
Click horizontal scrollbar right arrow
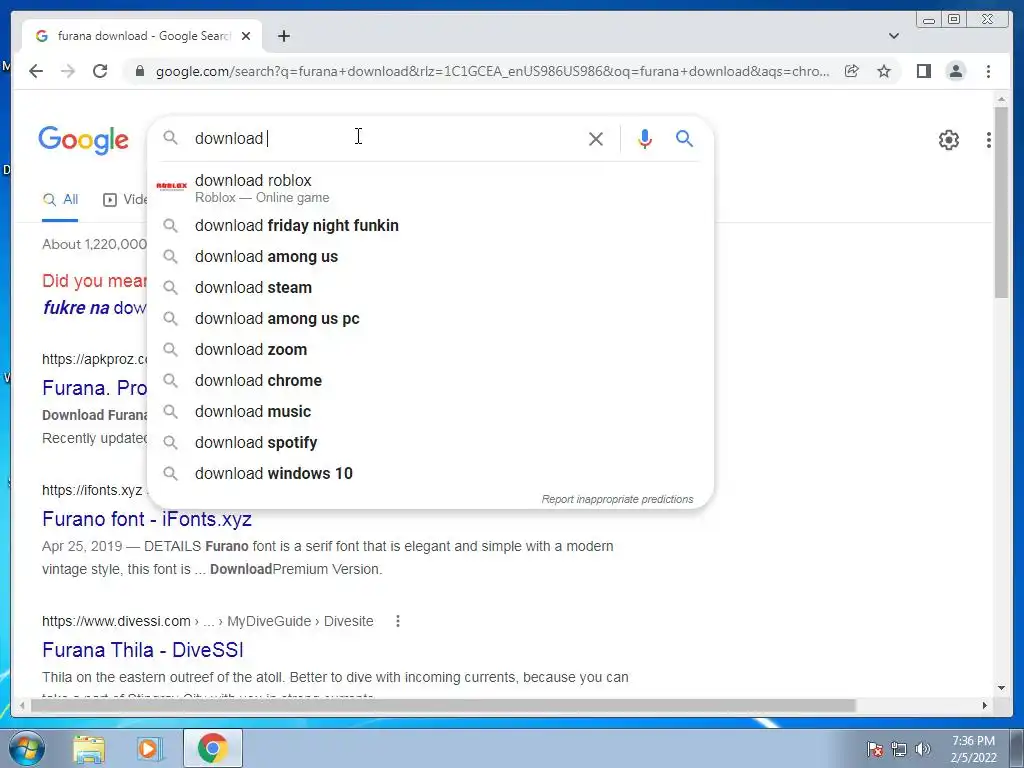point(985,705)
